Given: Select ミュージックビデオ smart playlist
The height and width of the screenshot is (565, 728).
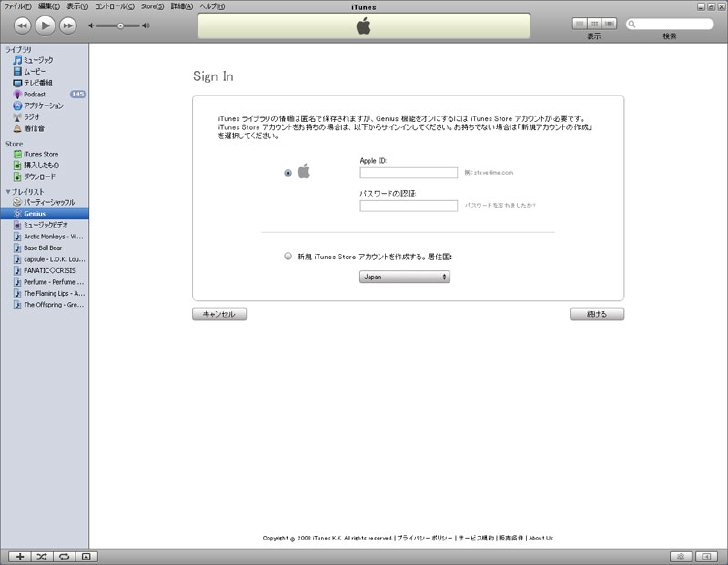Looking at the screenshot, I should point(44,225).
